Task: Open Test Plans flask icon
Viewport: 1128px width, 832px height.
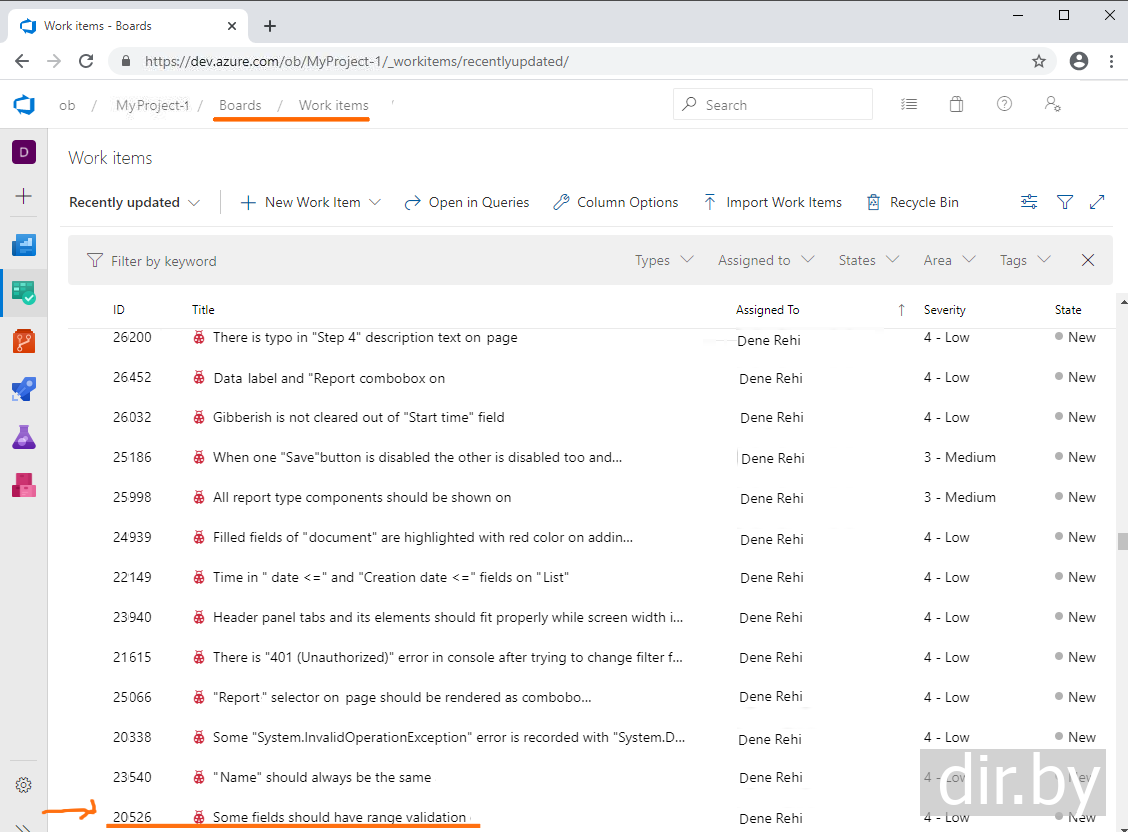Action: (23, 437)
